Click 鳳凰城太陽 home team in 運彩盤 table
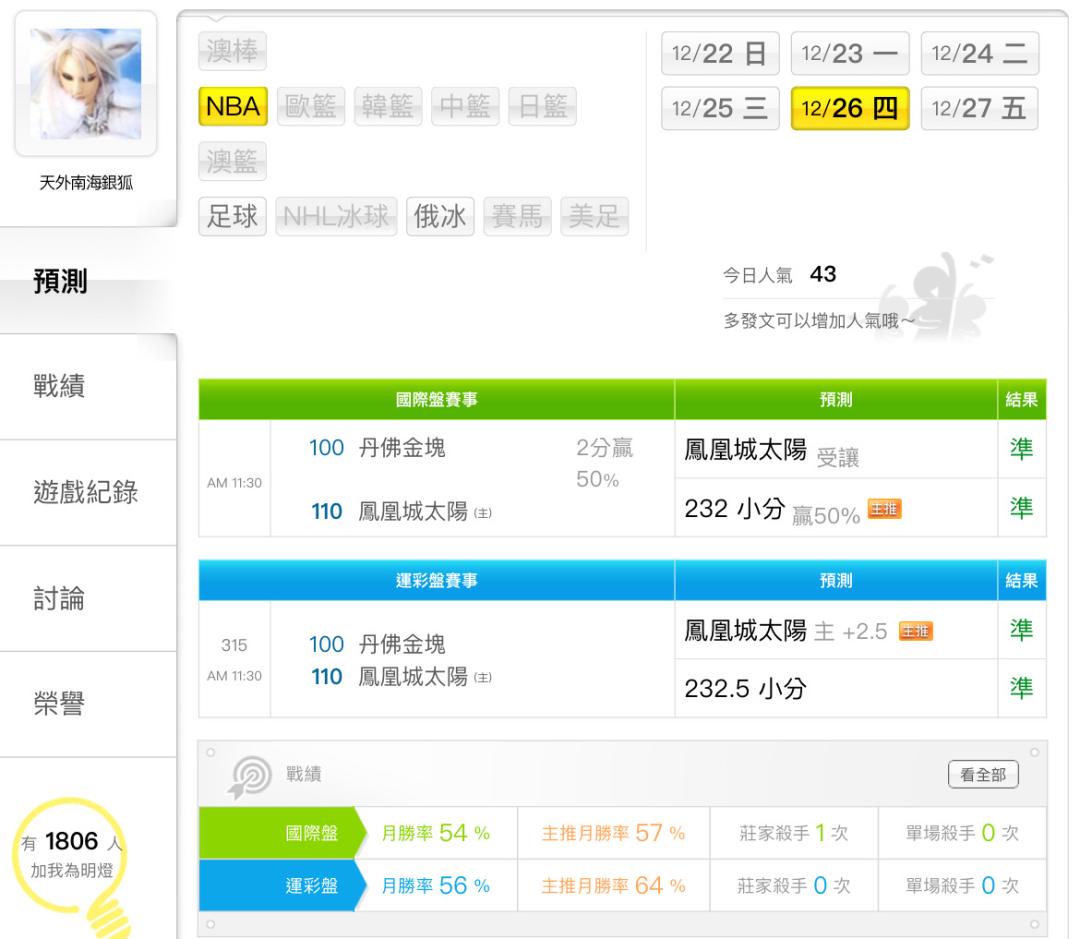Image resolution: width=1080 pixels, height=939 pixels. pyautogui.click(x=413, y=677)
